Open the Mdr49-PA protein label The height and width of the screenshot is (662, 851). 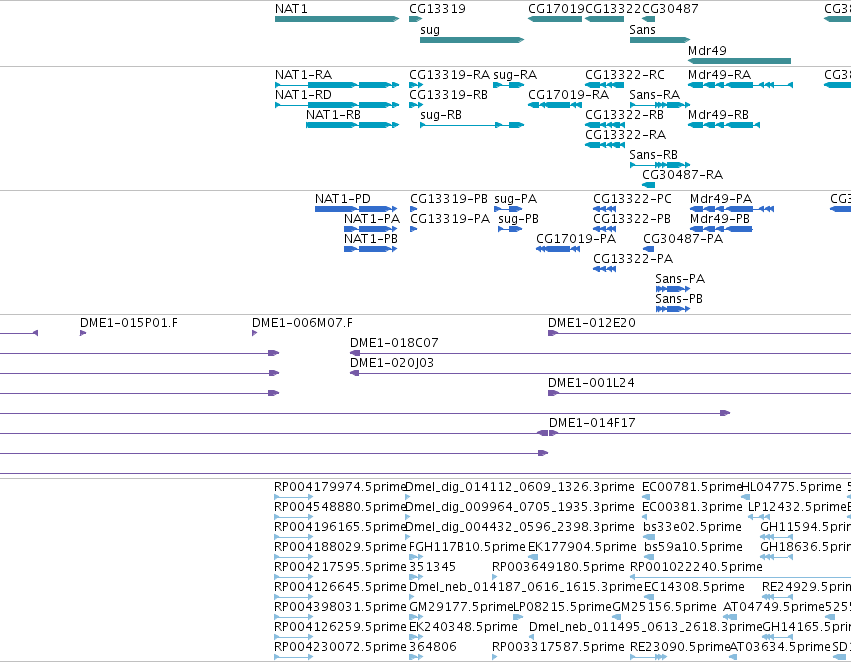pos(721,199)
